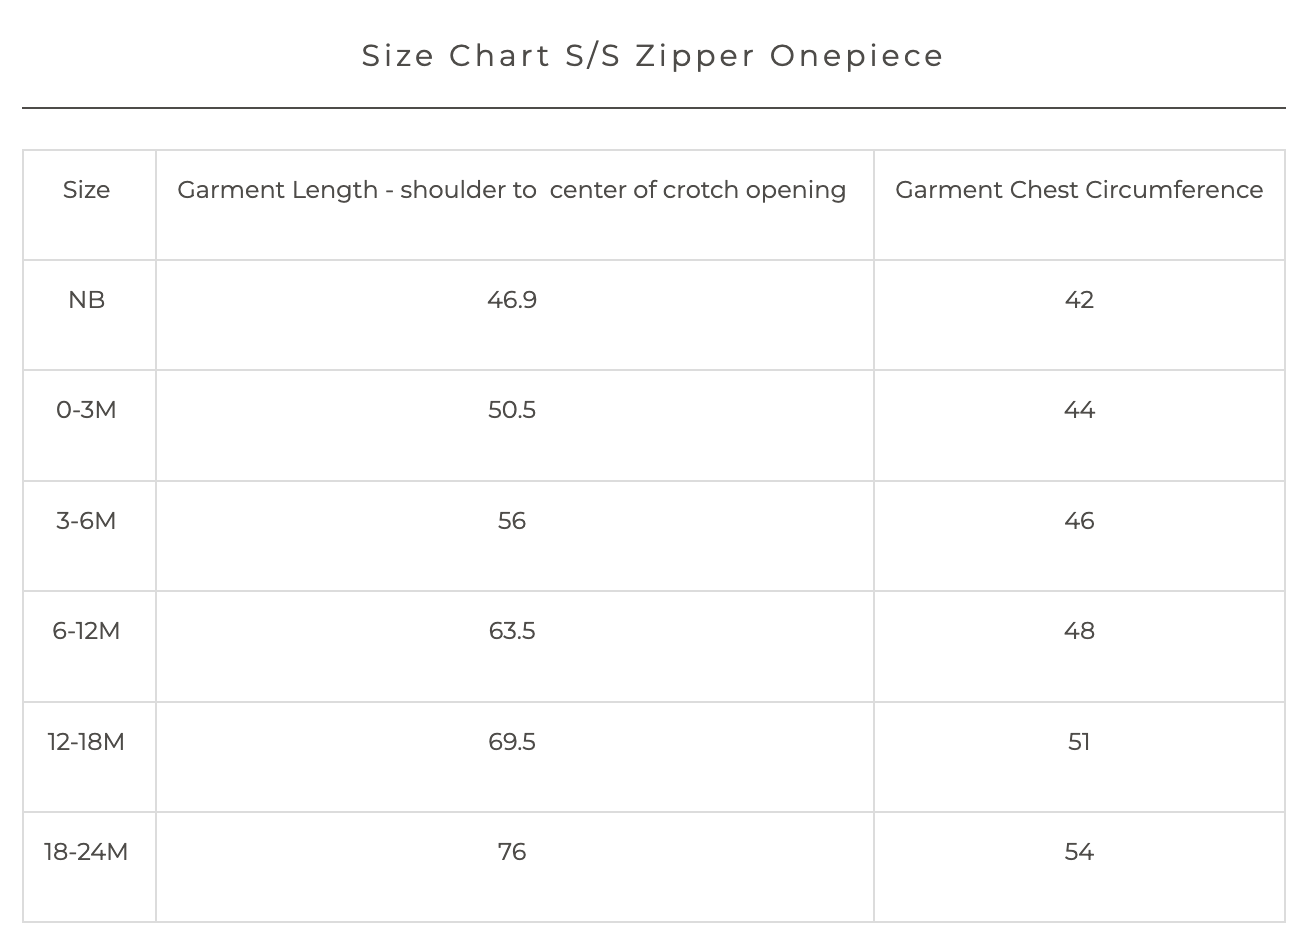Click the 76 garment length value
The width and height of the screenshot is (1314, 944).
(x=512, y=852)
